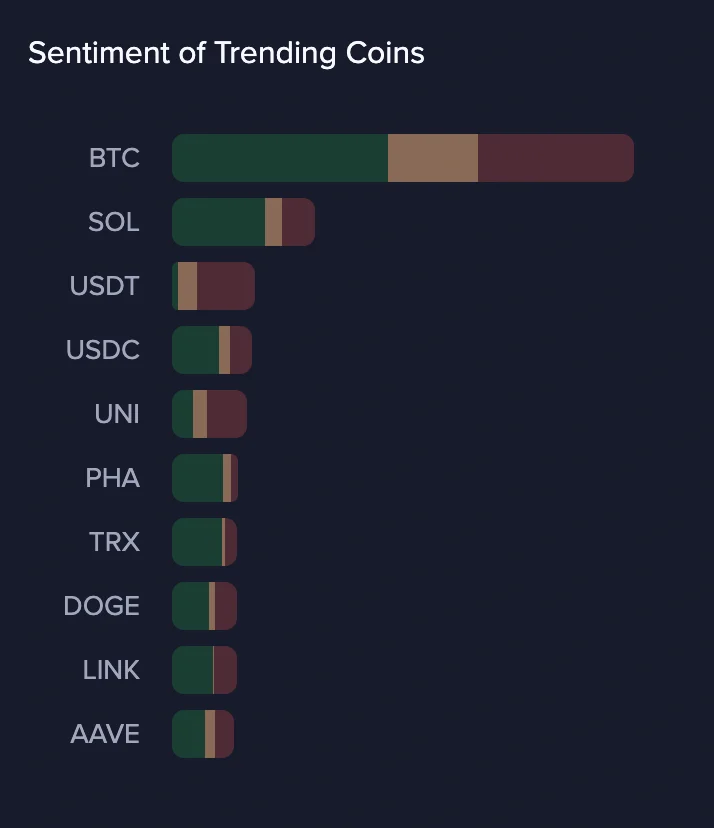The width and height of the screenshot is (714, 828).
Task: Click SOL green positive sentiment segment
Action: click(218, 222)
